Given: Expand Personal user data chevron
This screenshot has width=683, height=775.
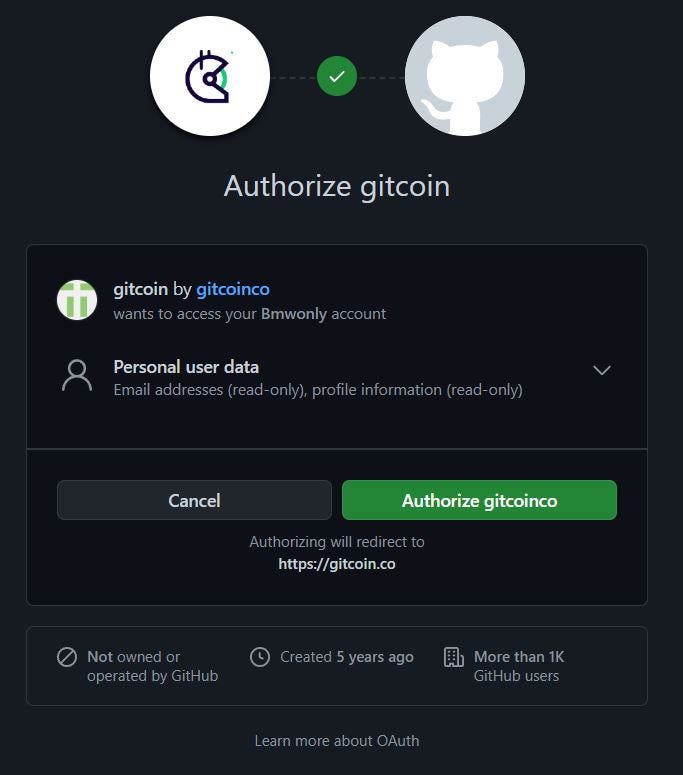Looking at the screenshot, I should coord(601,370).
